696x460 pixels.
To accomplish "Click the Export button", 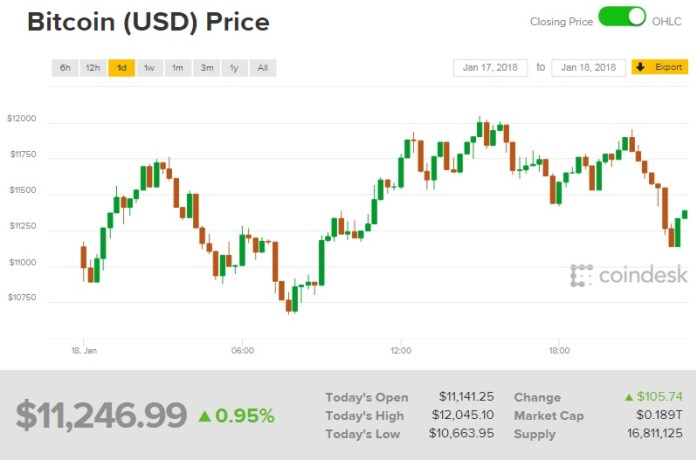I will tap(659, 68).
